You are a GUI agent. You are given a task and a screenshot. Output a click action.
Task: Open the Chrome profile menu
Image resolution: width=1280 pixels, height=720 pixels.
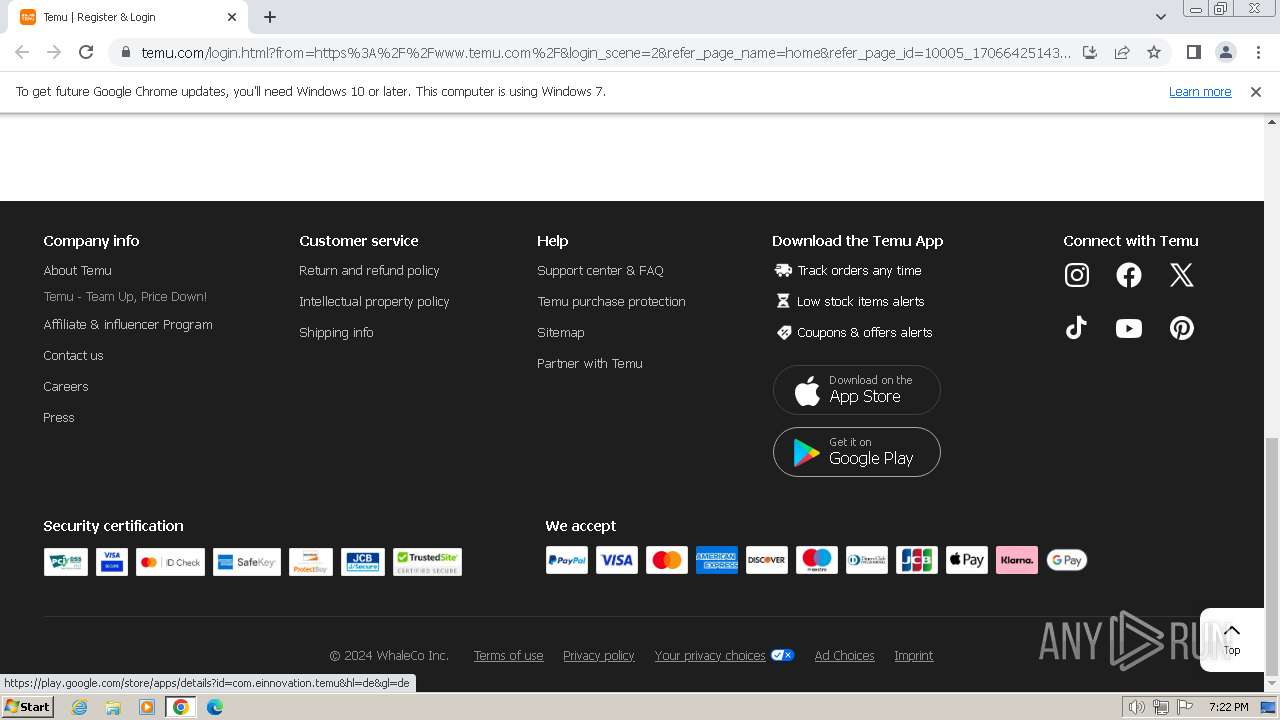tap(1225, 52)
